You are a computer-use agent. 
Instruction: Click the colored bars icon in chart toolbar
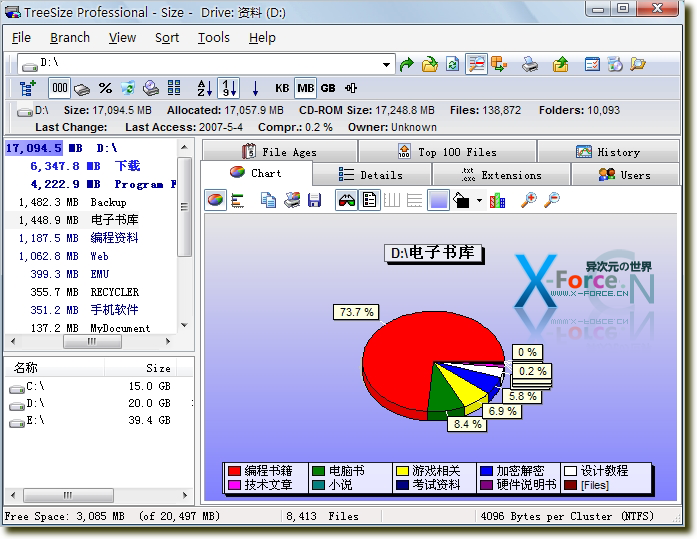[497, 201]
